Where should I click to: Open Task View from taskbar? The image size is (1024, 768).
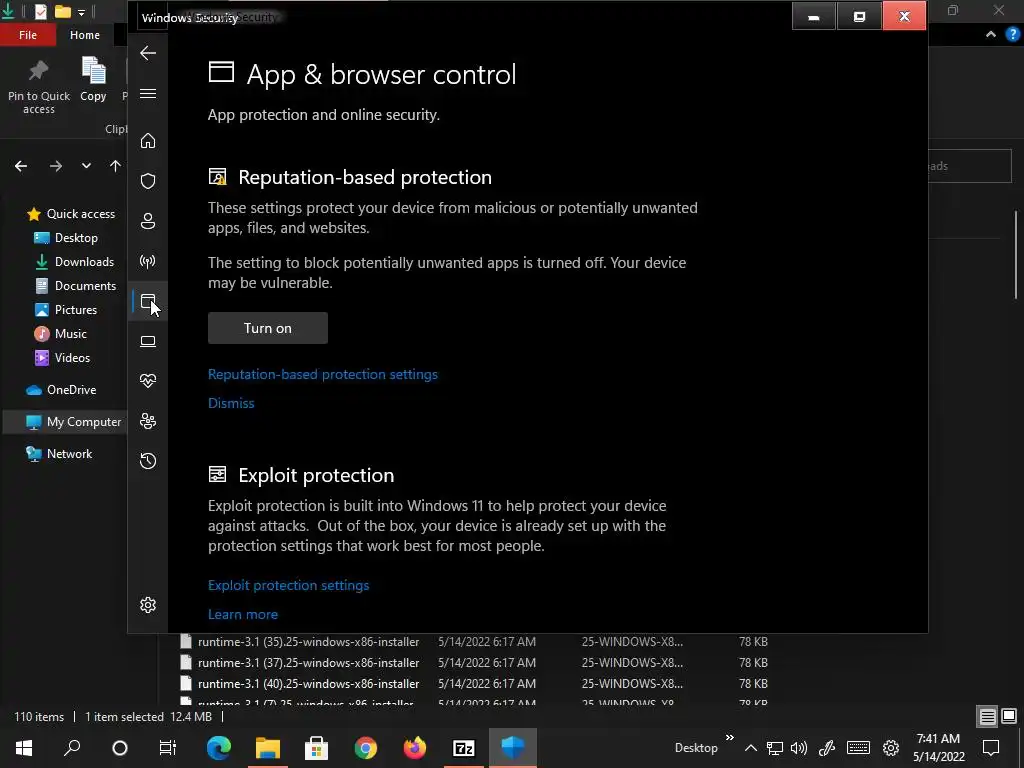(x=168, y=748)
